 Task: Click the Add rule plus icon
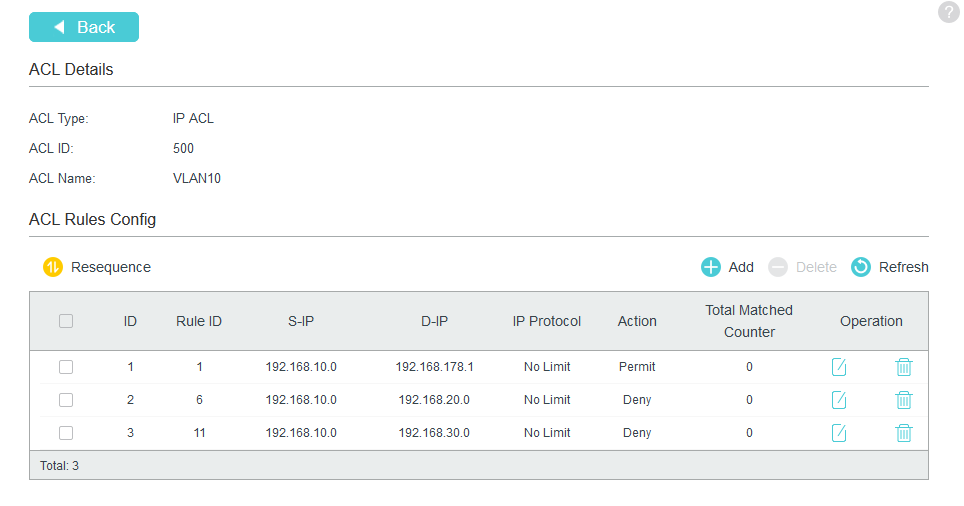pos(711,267)
